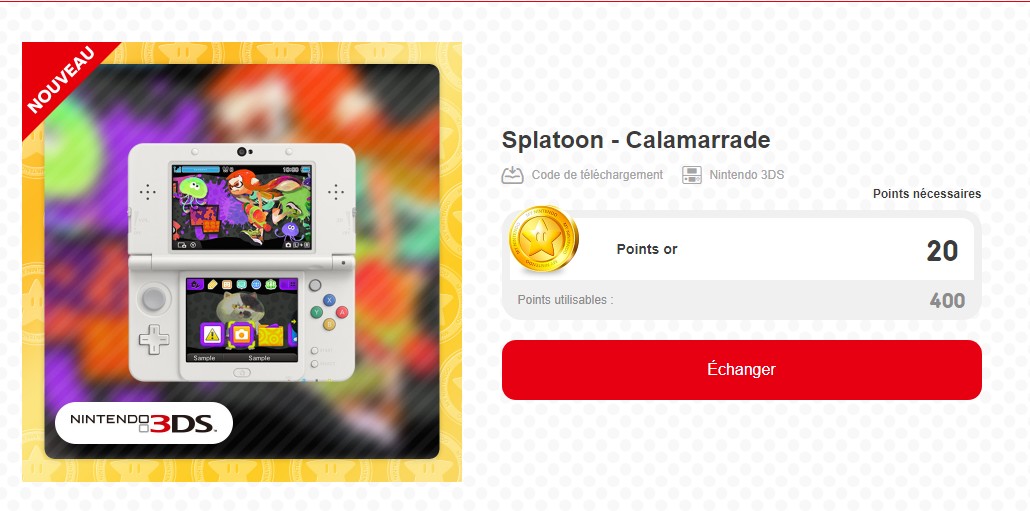Click the 20 points required value
This screenshot has width=1030, height=511.
(x=942, y=251)
